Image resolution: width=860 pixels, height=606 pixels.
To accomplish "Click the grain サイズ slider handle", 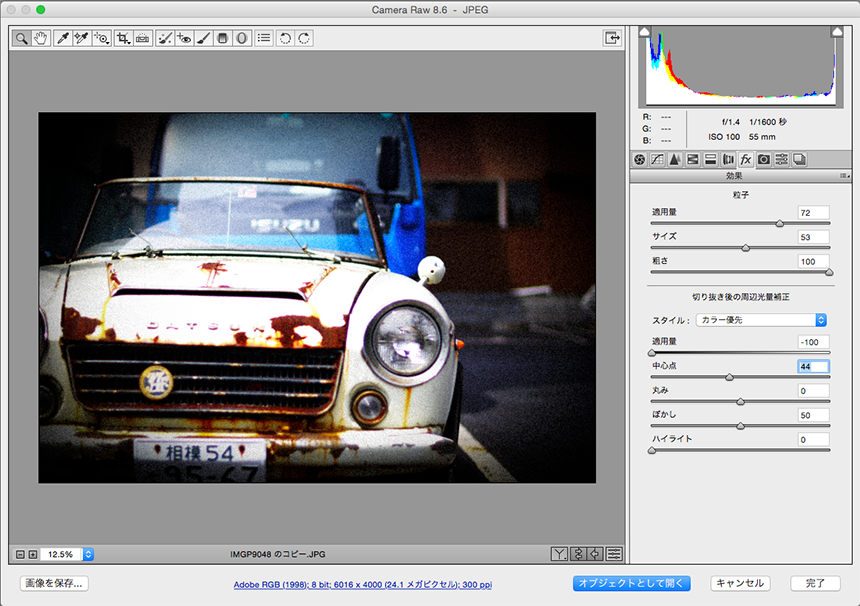I will (745, 248).
